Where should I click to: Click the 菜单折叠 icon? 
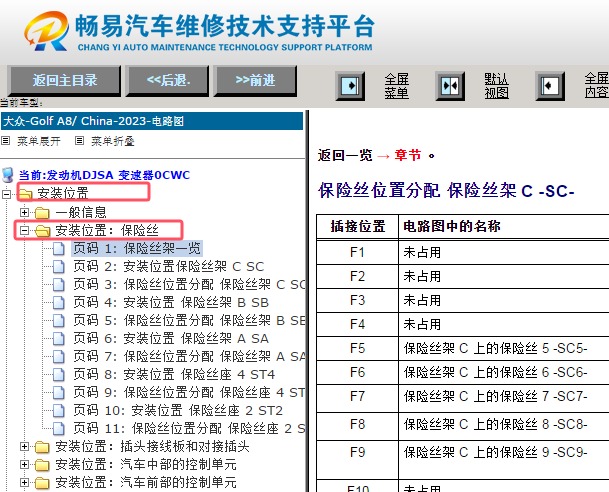[x=79, y=141]
